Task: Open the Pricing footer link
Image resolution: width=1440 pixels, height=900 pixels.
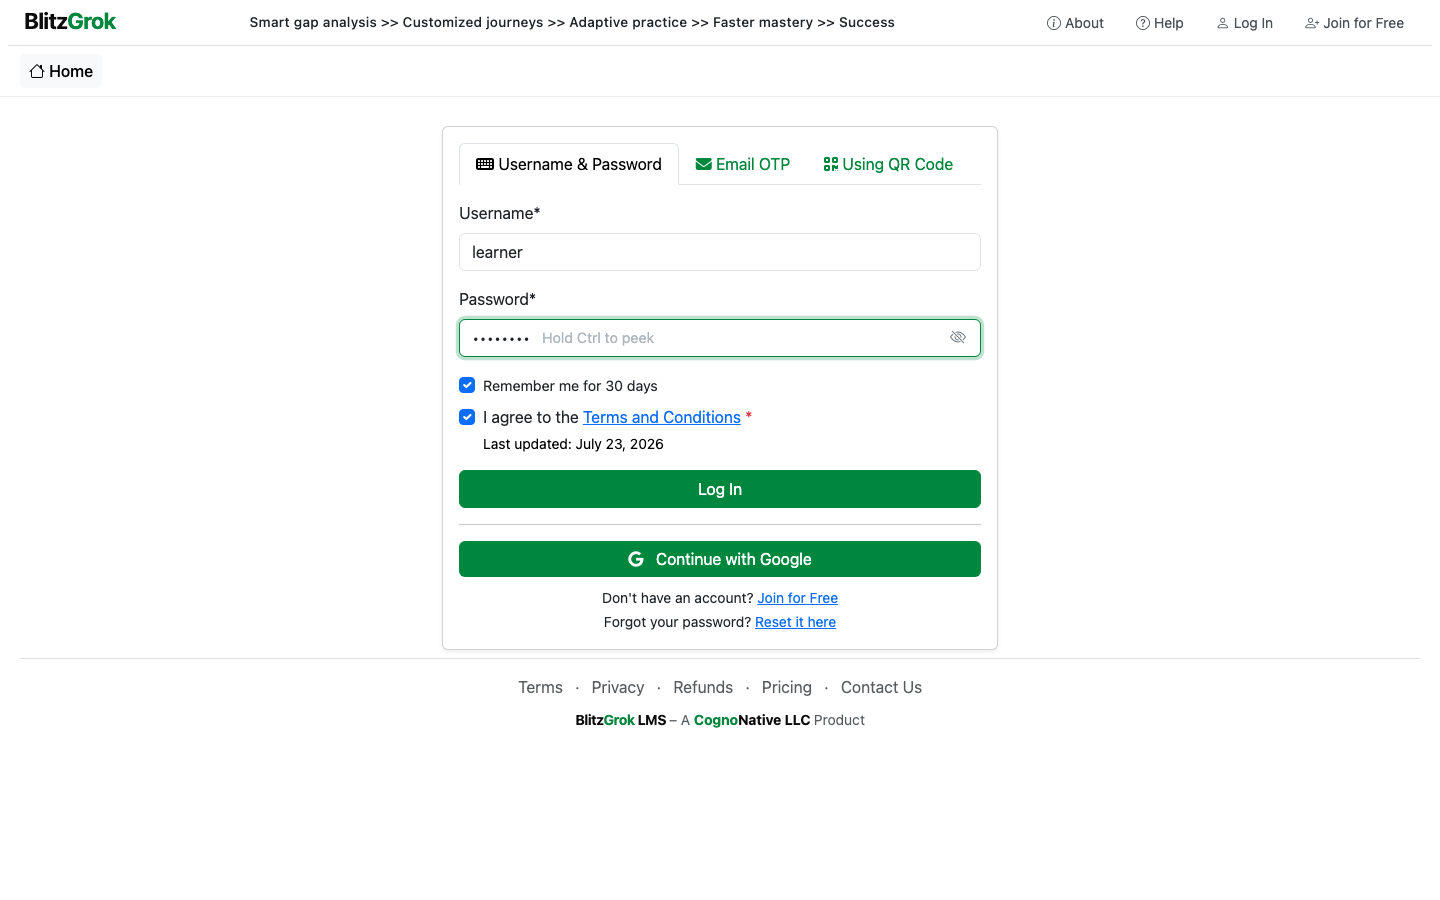Action: [x=787, y=687]
